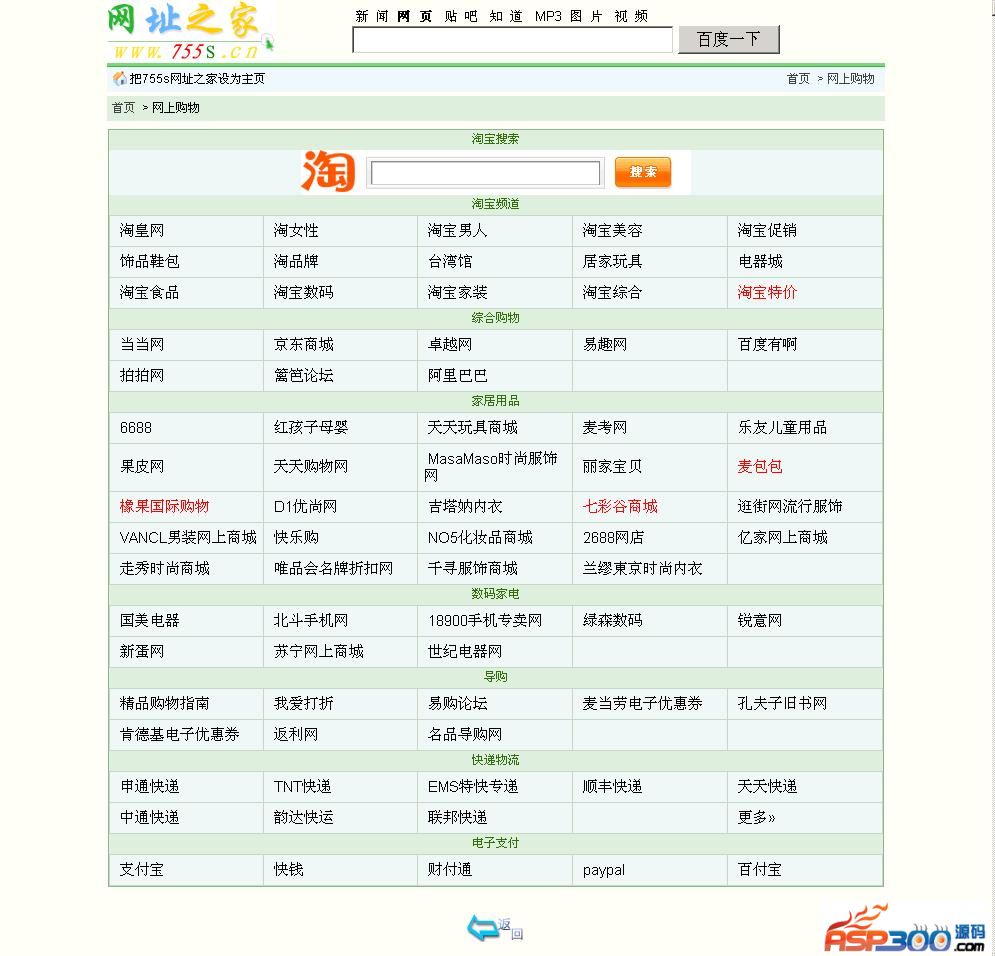Click the home icon beside 把755s网址之家设为主页
This screenshot has width=995, height=956.
[x=119, y=79]
